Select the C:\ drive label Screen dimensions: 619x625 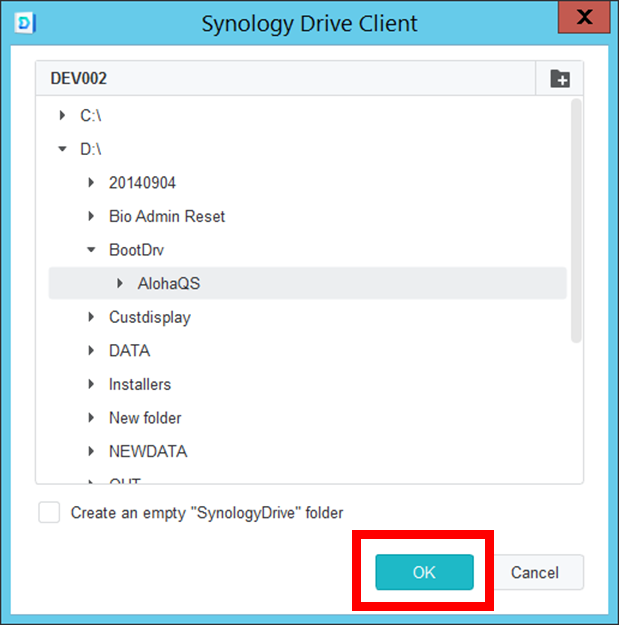click(90, 116)
